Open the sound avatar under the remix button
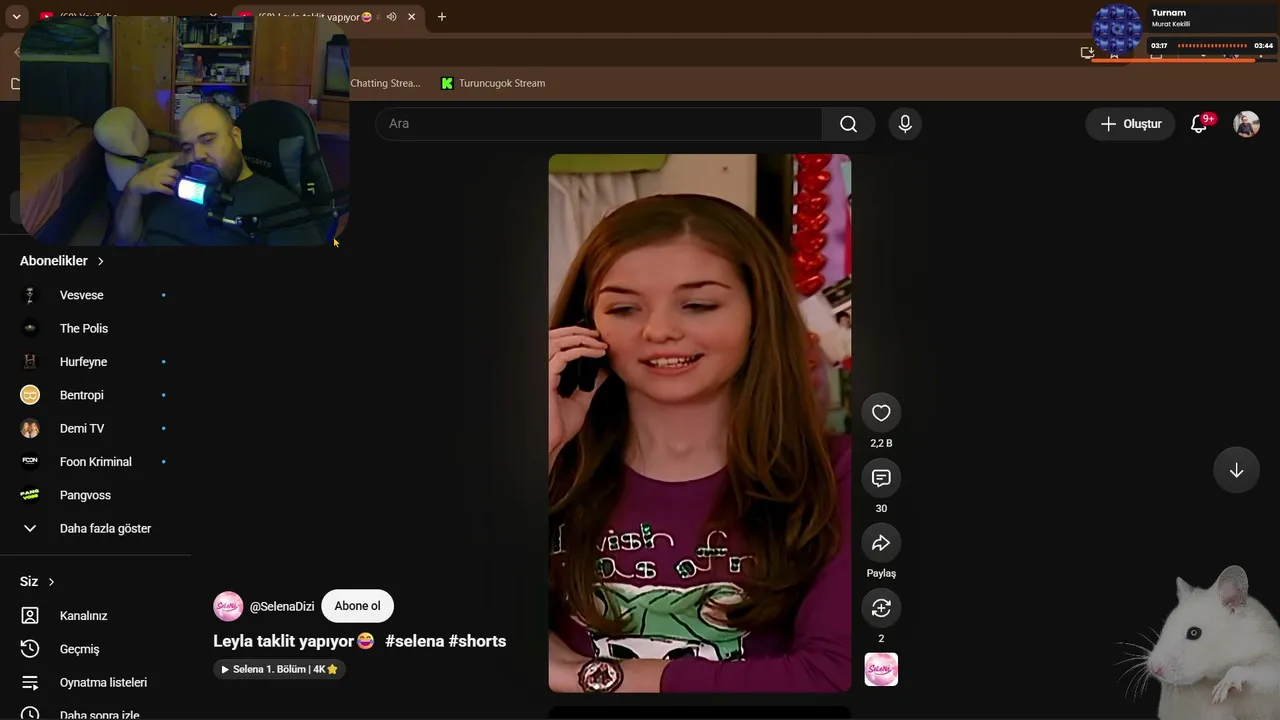Image resolution: width=1280 pixels, height=720 pixels. pyautogui.click(x=881, y=669)
